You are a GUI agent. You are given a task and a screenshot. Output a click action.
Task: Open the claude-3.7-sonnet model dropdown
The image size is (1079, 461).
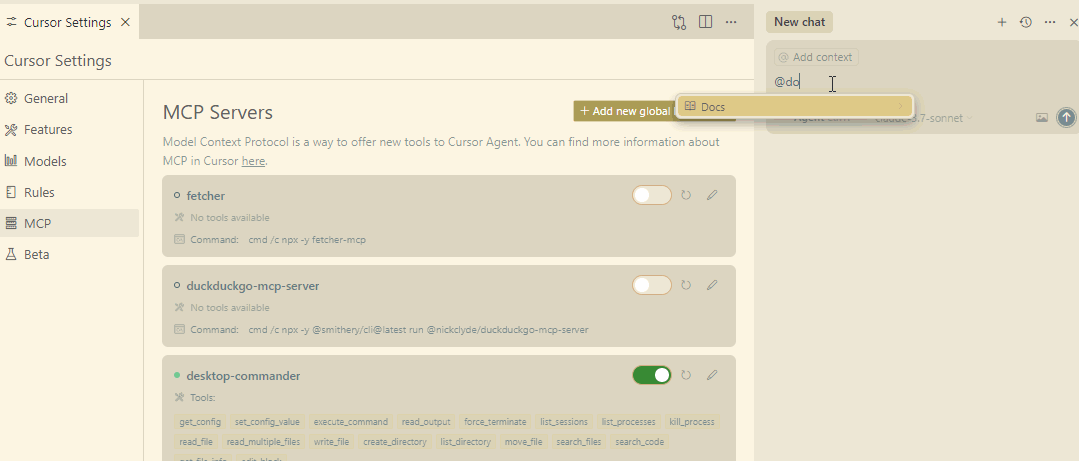tap(923, 118)
